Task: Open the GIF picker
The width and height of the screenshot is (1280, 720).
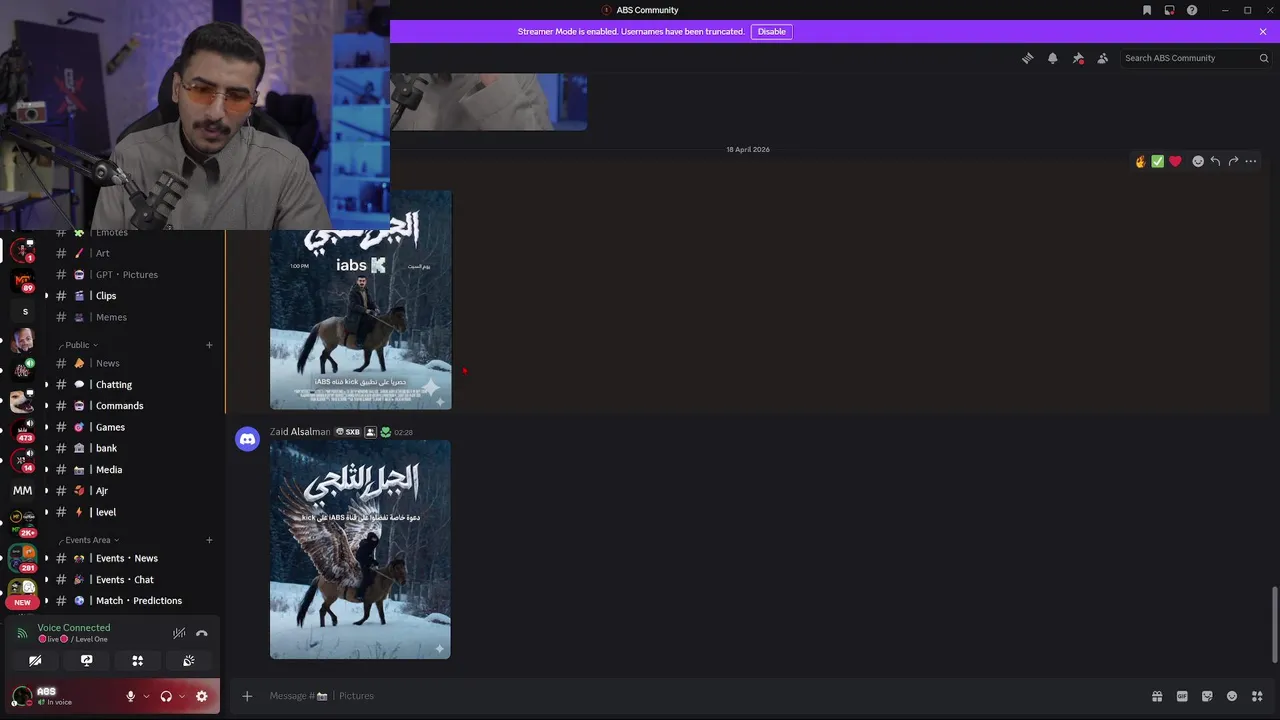Action: click(1182, 696)
